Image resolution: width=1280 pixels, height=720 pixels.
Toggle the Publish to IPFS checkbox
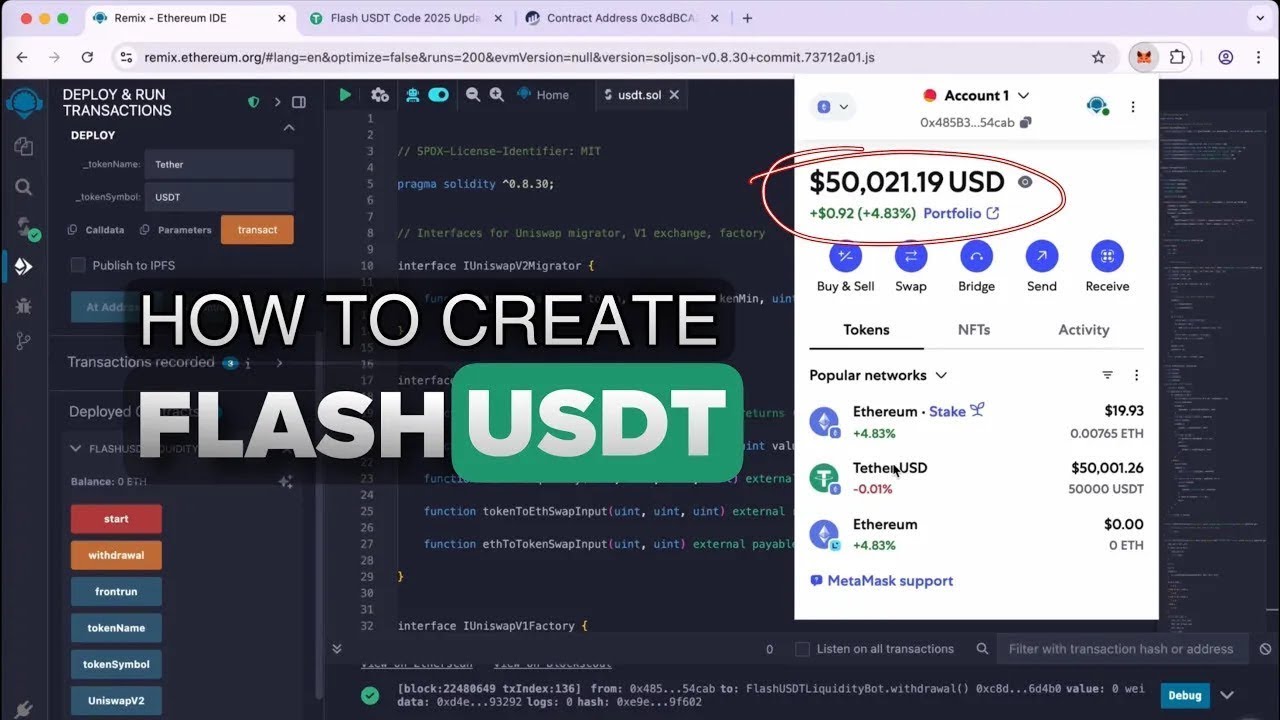tap(78, 265)
